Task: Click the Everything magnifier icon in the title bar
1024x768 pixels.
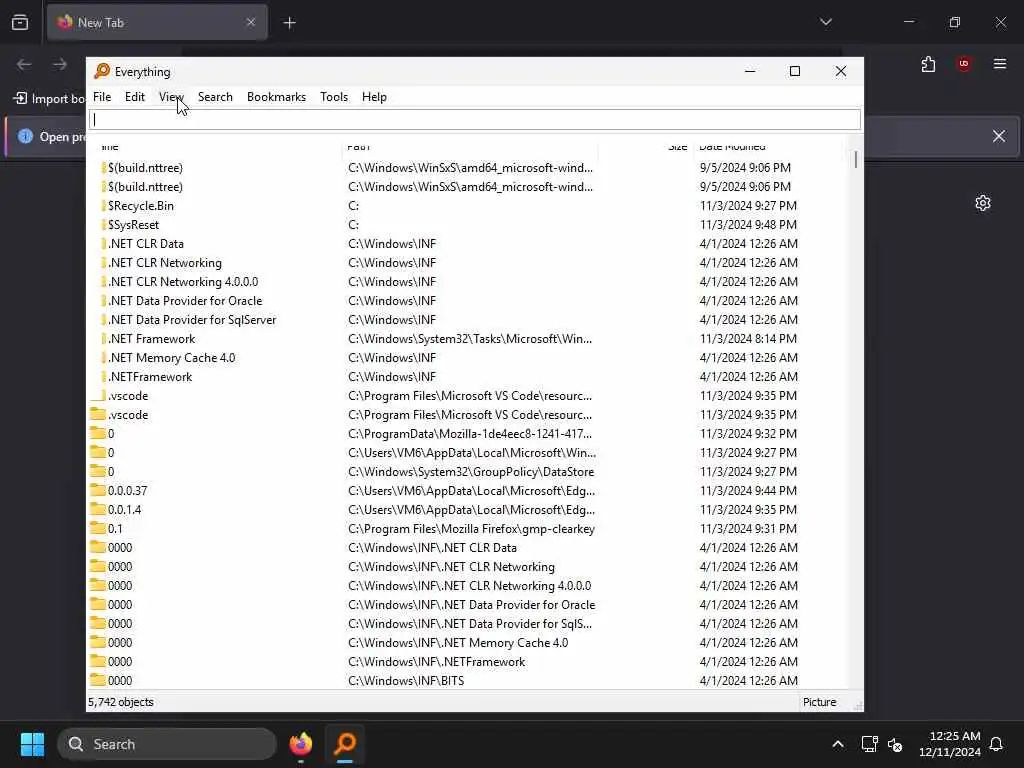Action: pos(102,71)
